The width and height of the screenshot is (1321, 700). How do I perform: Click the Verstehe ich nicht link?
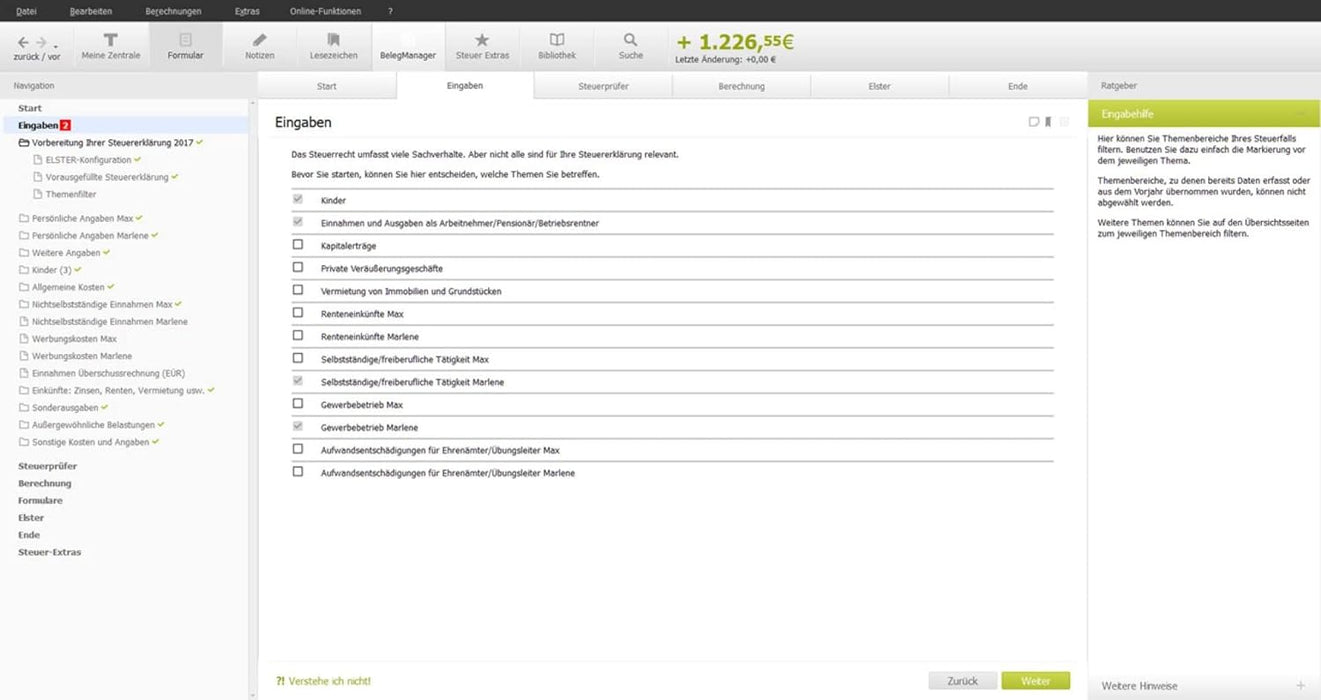[322, 680]
